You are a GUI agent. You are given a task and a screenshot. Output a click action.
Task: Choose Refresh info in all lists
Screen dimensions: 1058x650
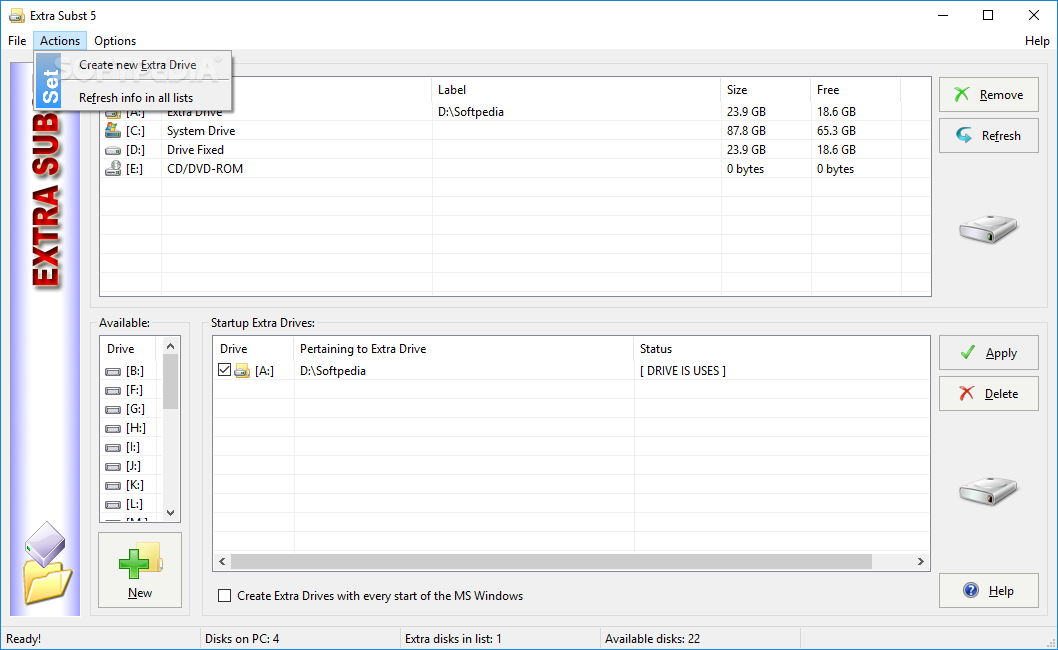pyautogui.click(x=136, y=98)
